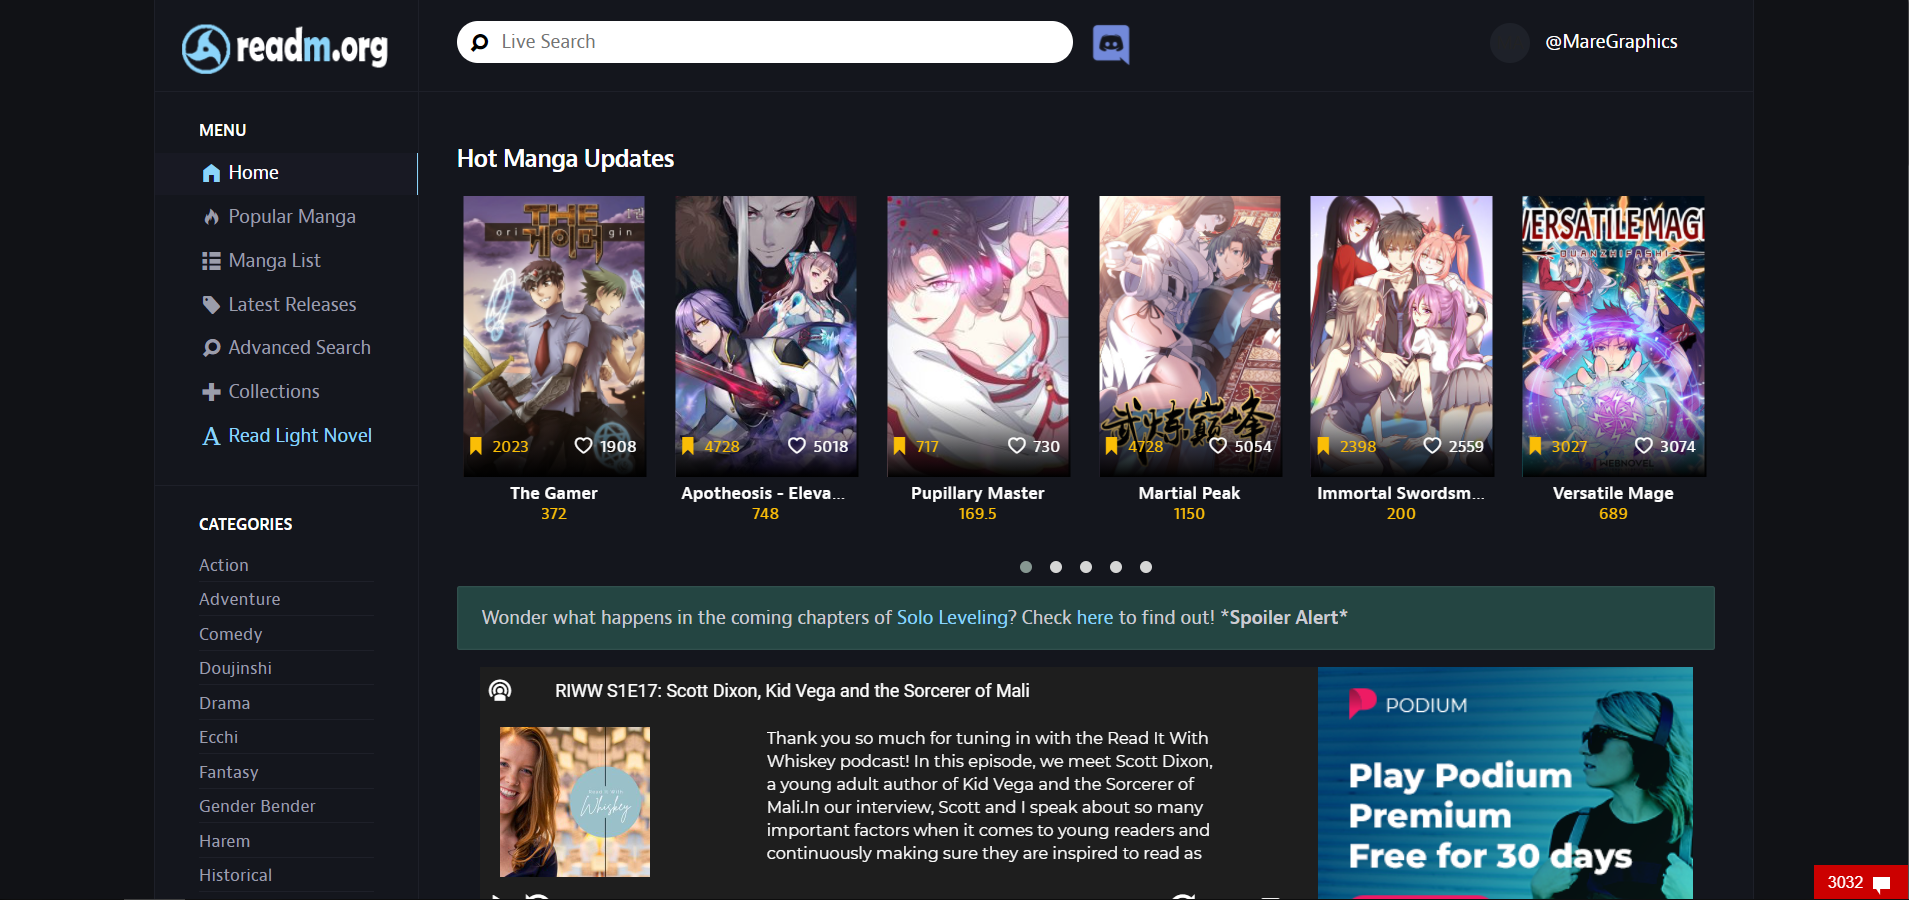Open the Discord icon link
1909x900 pixels.
[1111, 44]
